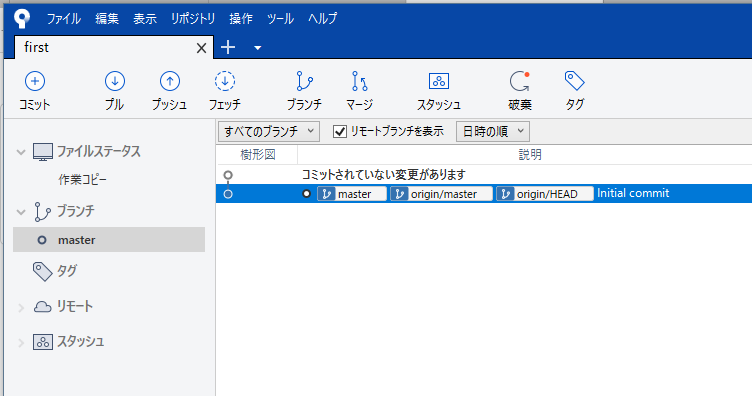
Task: Expand the リモート section
Action: tap(21, 308)
